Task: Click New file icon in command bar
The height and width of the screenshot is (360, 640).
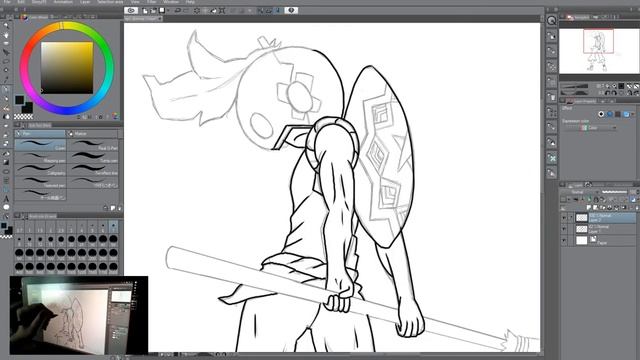Action: 145,10
